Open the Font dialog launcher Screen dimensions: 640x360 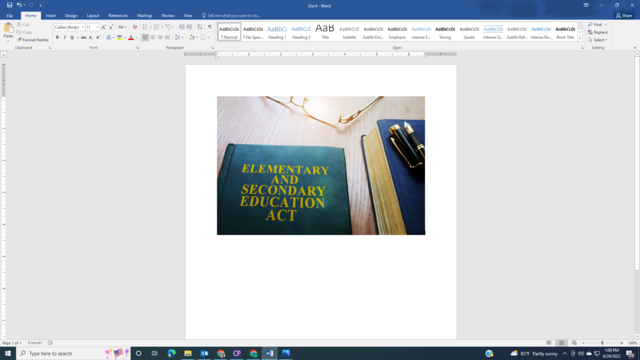tap(138, 48)
